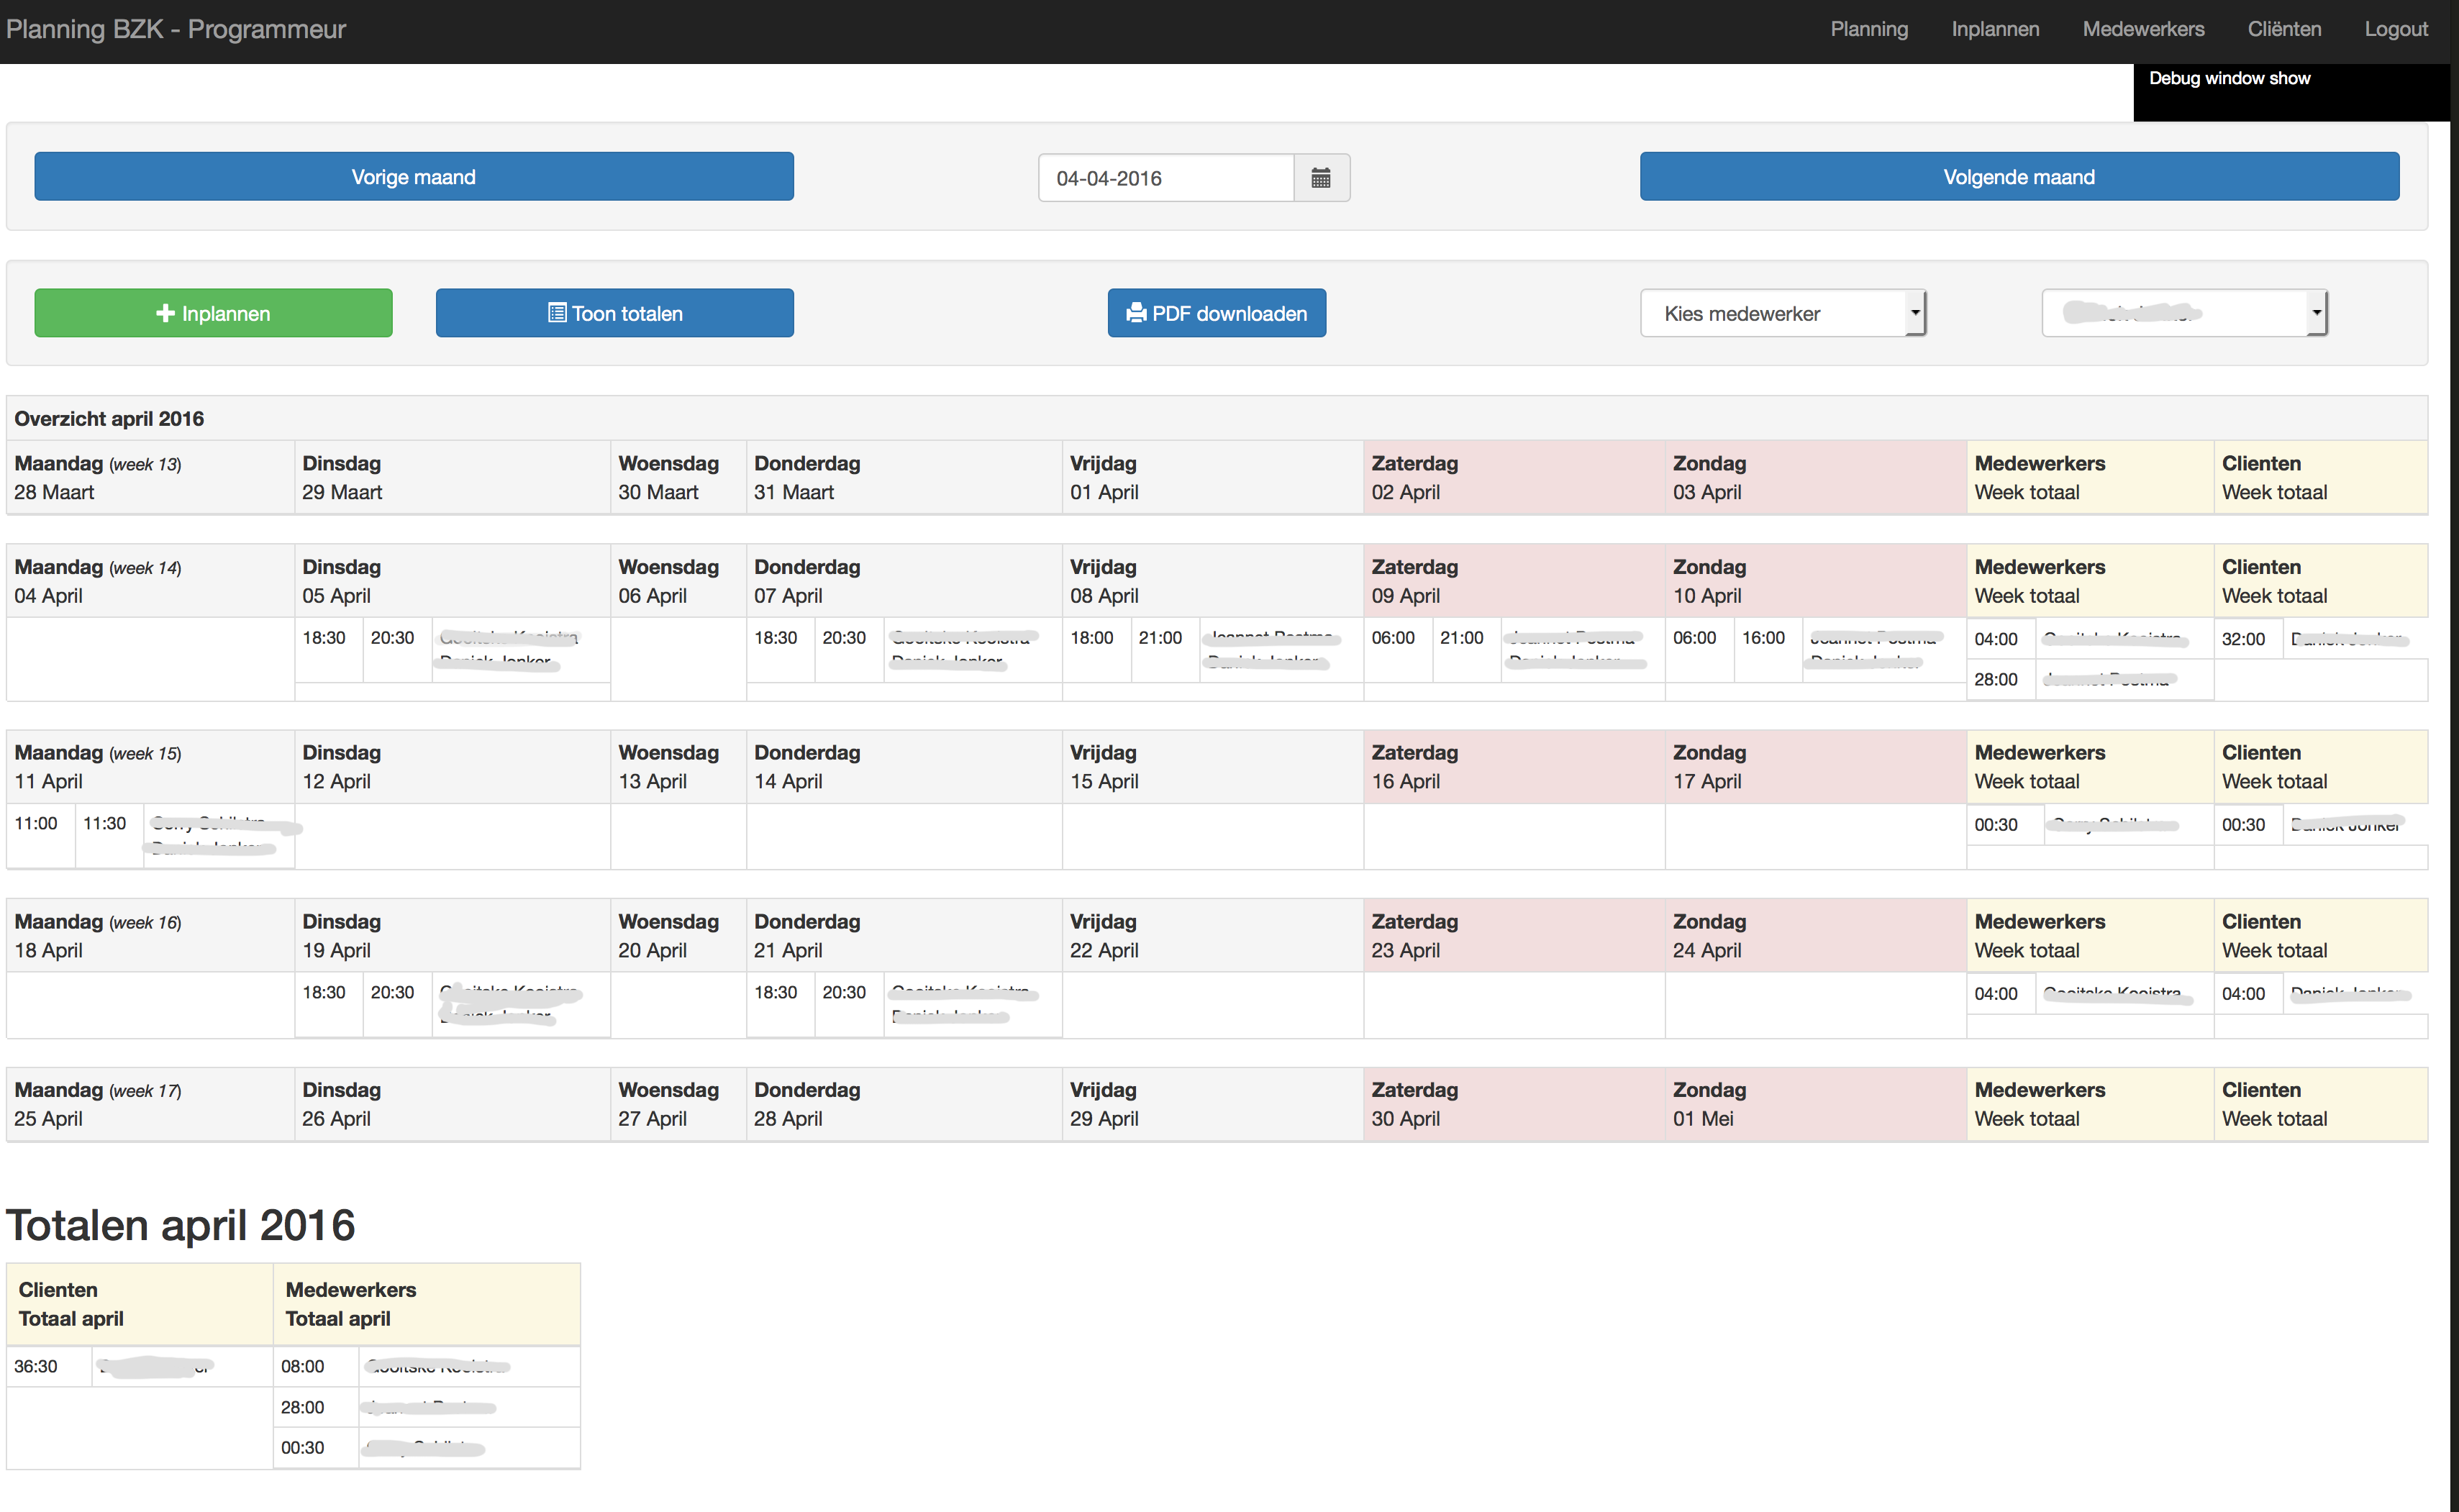The image size is (2459, 1512).
Task: Go to Volgende maand
Action: tap(2018, 177)
